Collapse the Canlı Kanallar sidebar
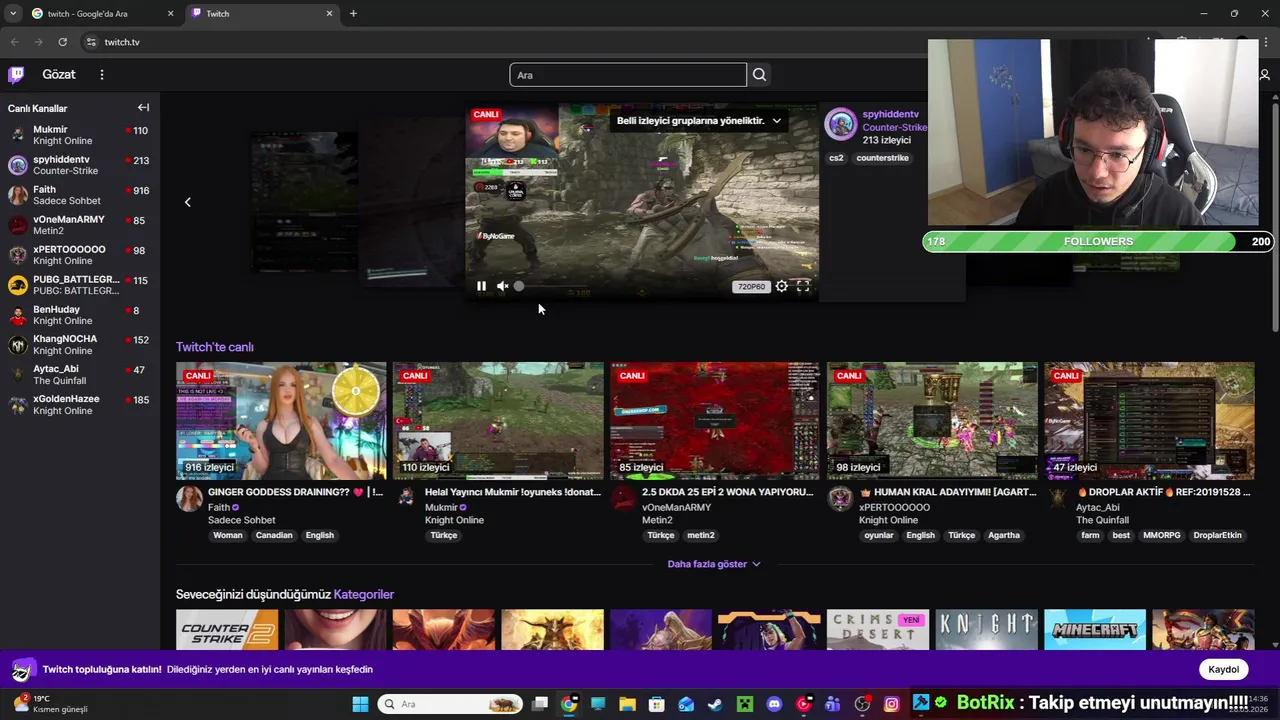Viewport: 1280px width, 720px height. click(143, 107)
